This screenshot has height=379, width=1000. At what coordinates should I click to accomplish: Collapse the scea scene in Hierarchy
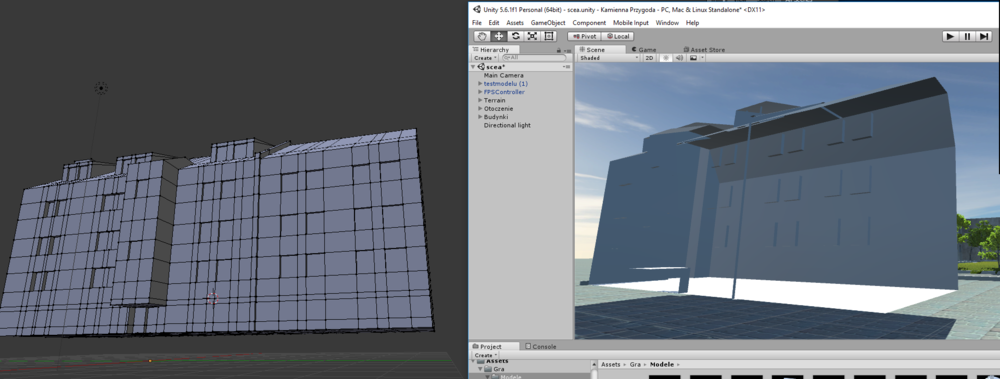pos(473,66)
